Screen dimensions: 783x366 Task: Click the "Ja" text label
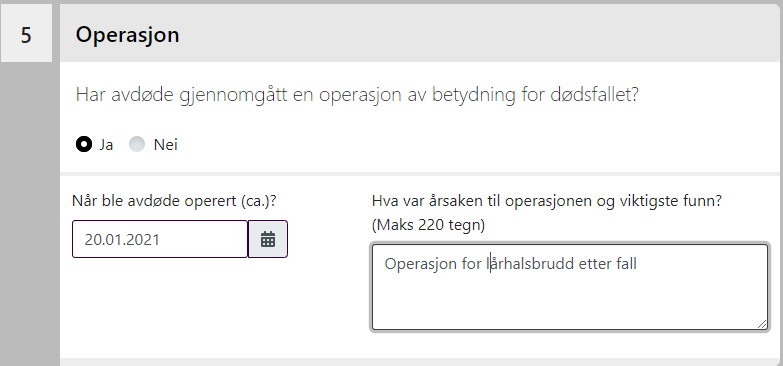106,145
